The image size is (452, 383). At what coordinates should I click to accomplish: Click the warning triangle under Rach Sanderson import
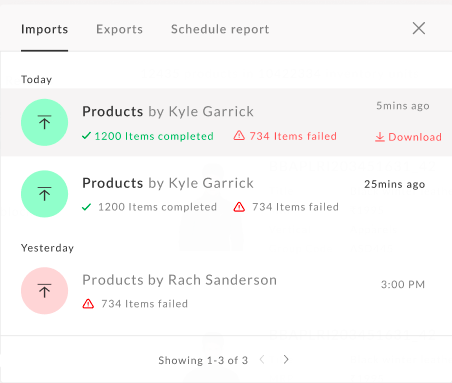pyautogui.click(x=88, y=304)
